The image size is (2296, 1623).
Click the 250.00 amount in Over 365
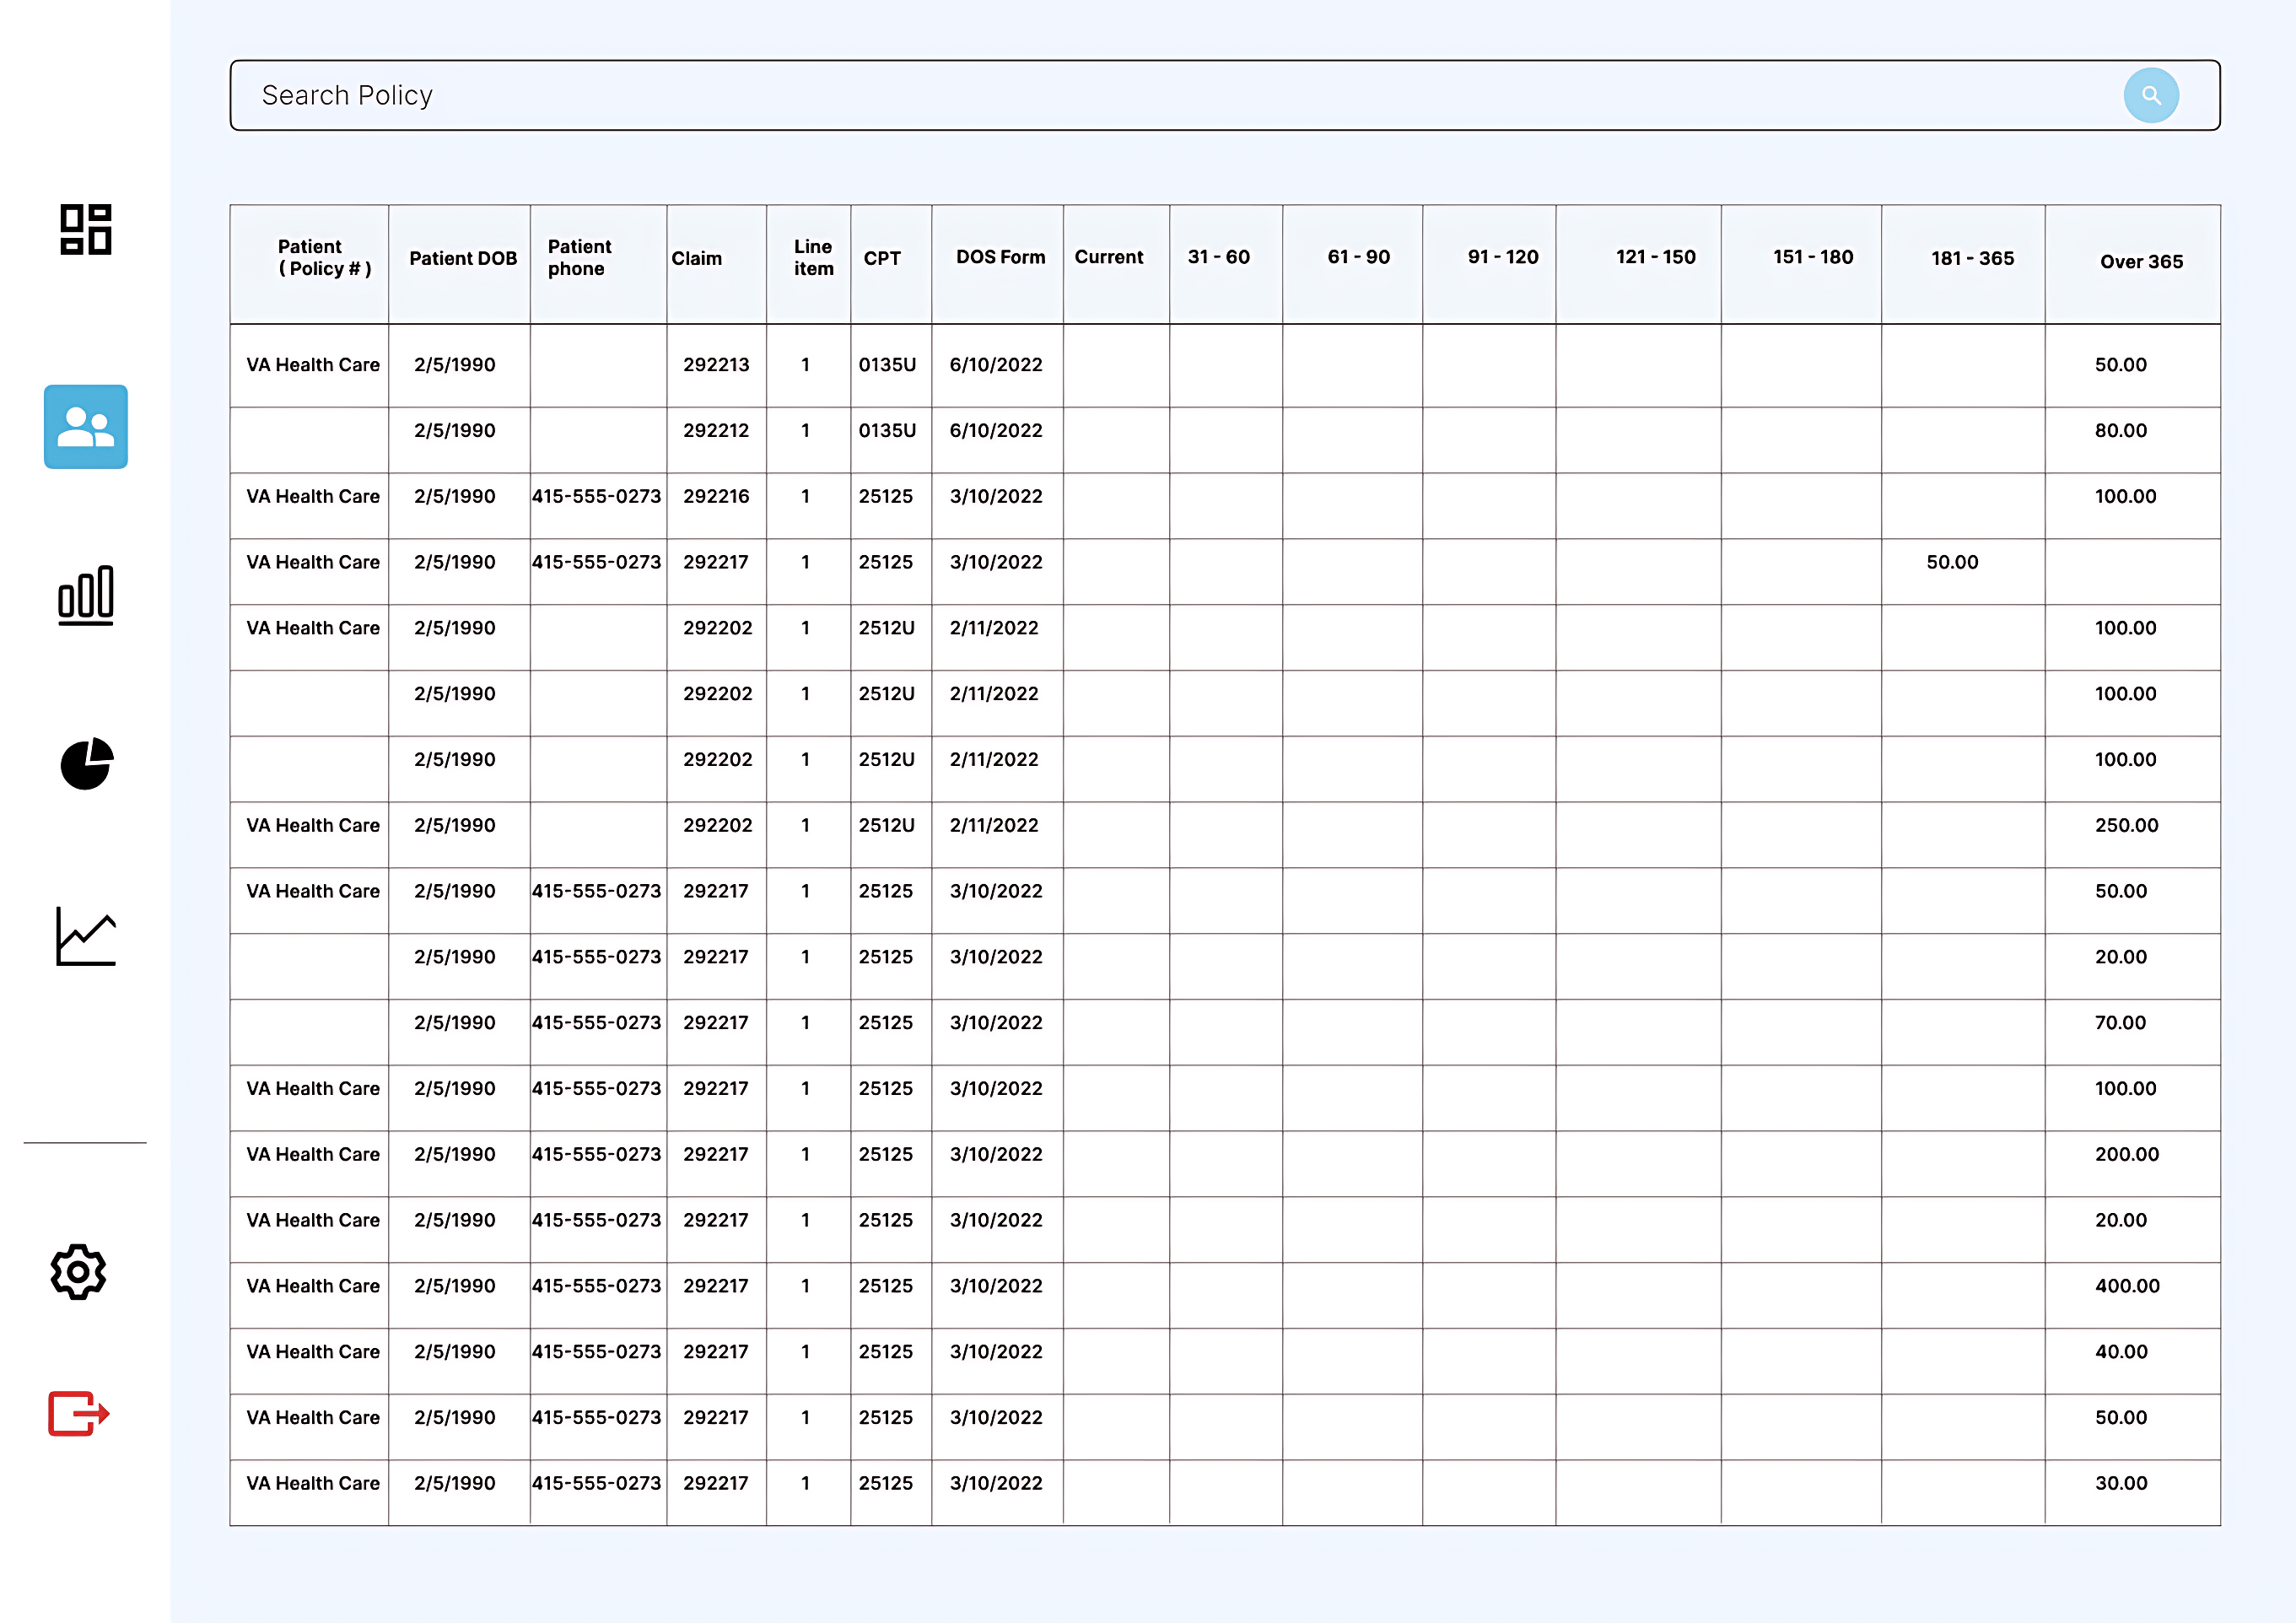coord(2126,826)
